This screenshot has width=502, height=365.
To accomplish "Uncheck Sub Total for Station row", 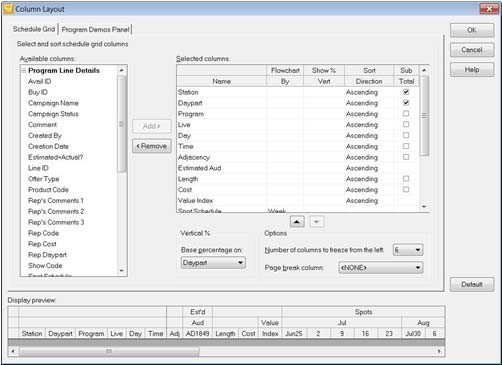I will pyautogui.click(x=406, y=92).
